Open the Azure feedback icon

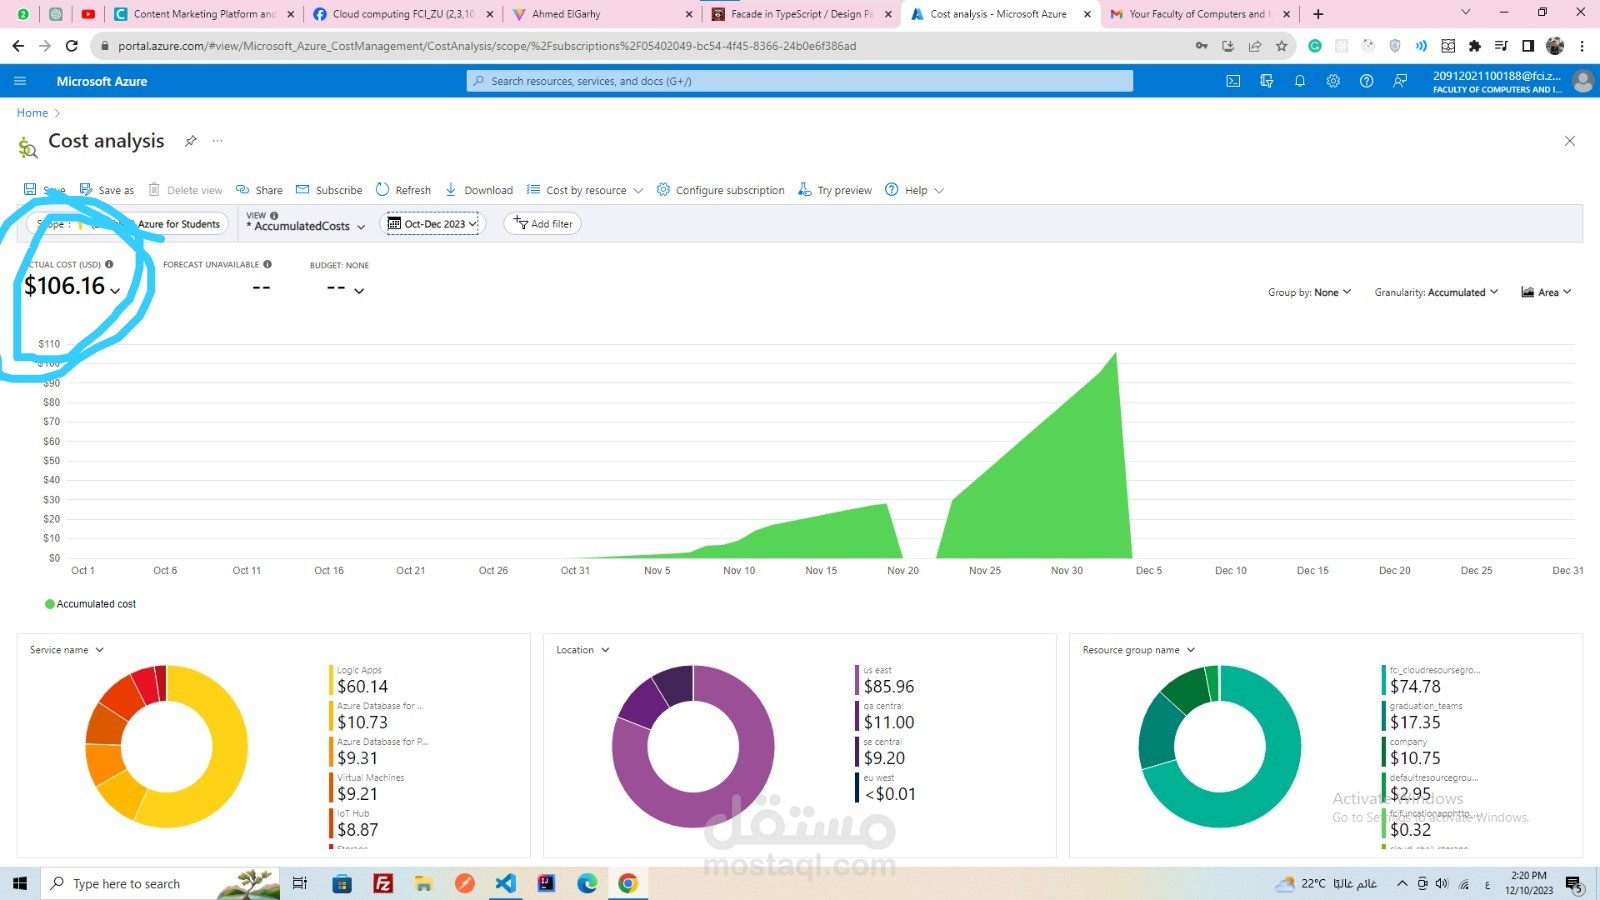click(1400, 81)
